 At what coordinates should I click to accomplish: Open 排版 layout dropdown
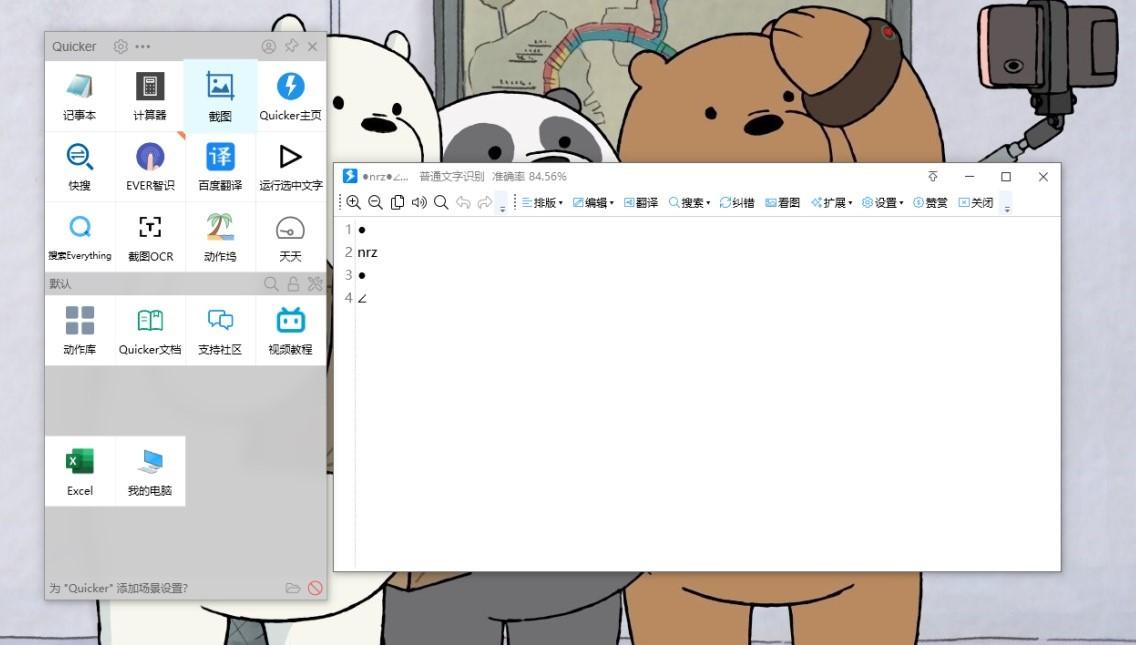point(543,203)
